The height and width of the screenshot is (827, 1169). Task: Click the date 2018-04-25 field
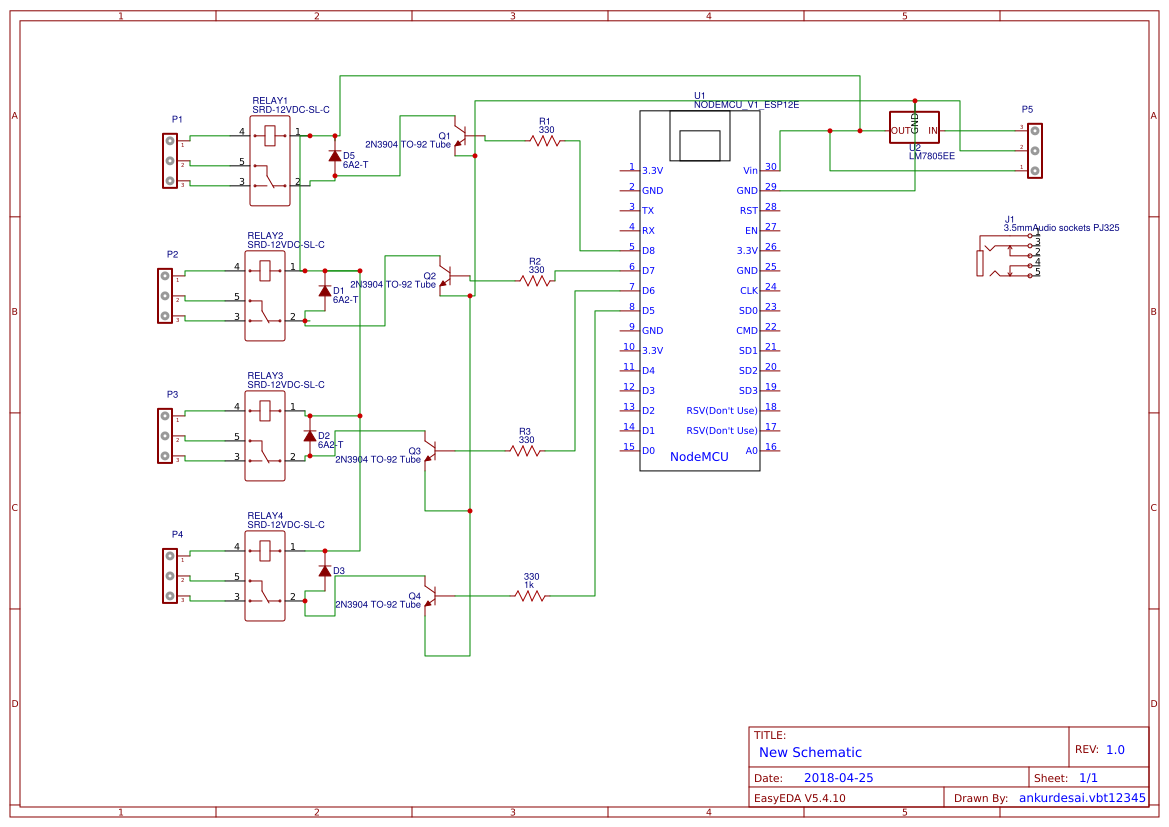click(840, 777)
